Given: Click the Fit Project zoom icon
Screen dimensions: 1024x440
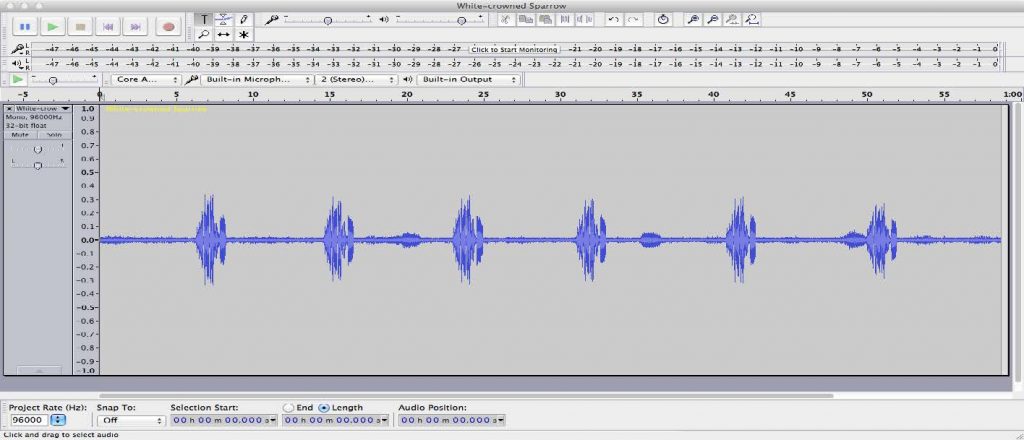Looking at the screenshot, I should tap(752, 20).
